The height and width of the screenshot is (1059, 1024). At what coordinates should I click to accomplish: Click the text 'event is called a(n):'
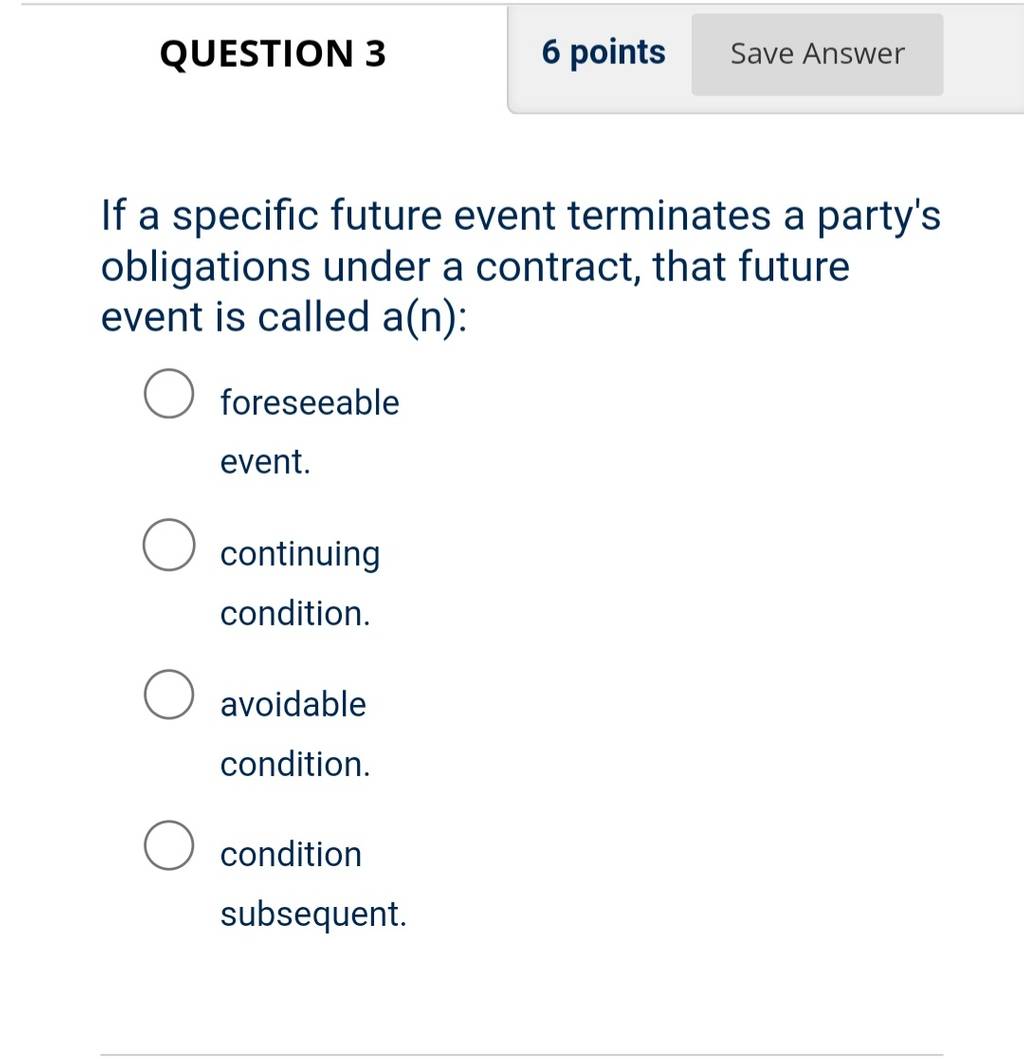pyautogui.click(x=284, y=317)
